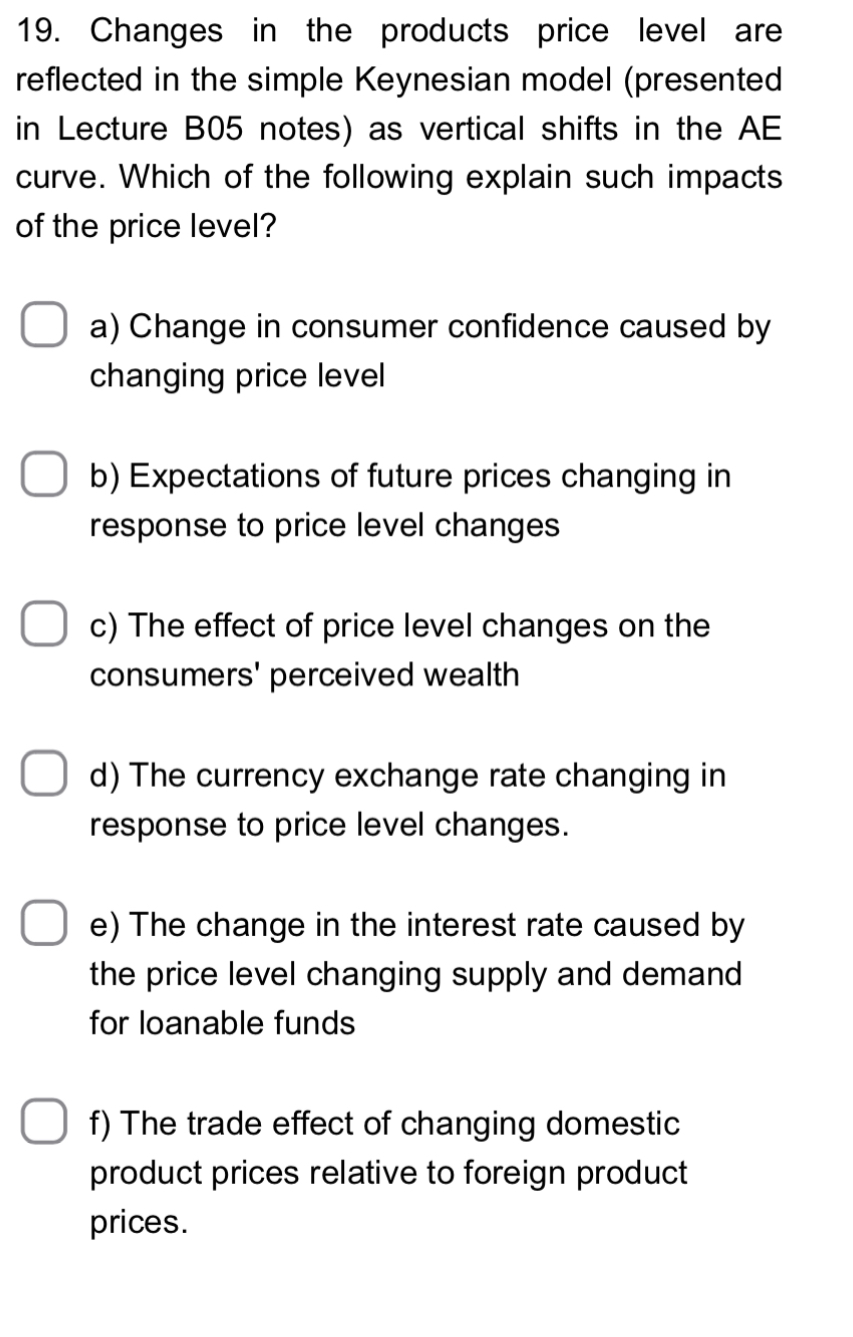
Task: Click the text of option f
Action: tap(385, 1172)
